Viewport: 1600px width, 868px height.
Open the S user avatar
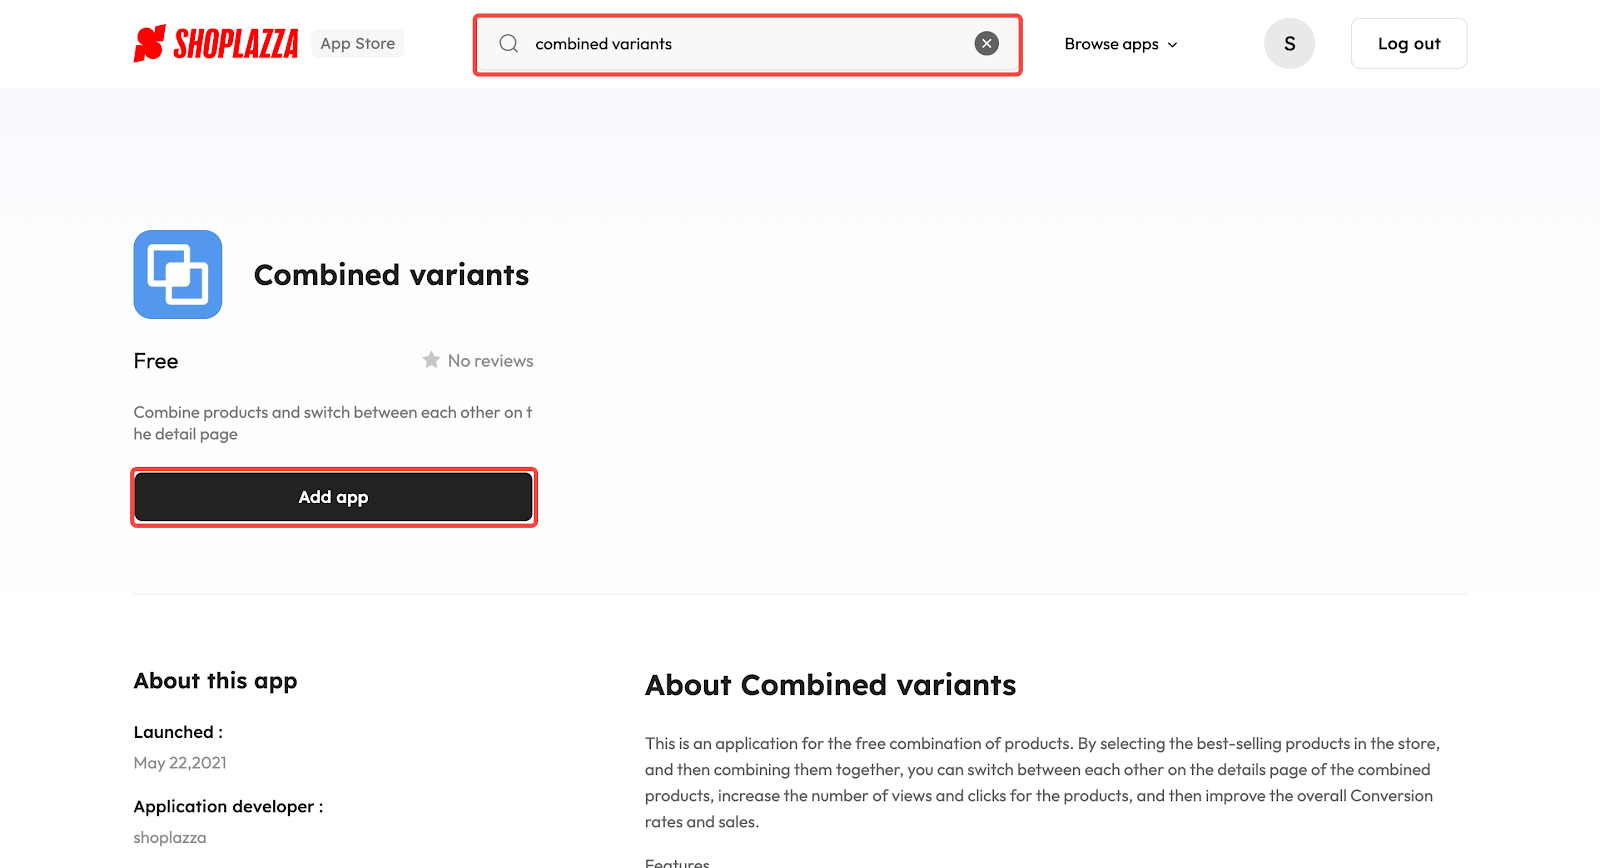coord(1289,44)
